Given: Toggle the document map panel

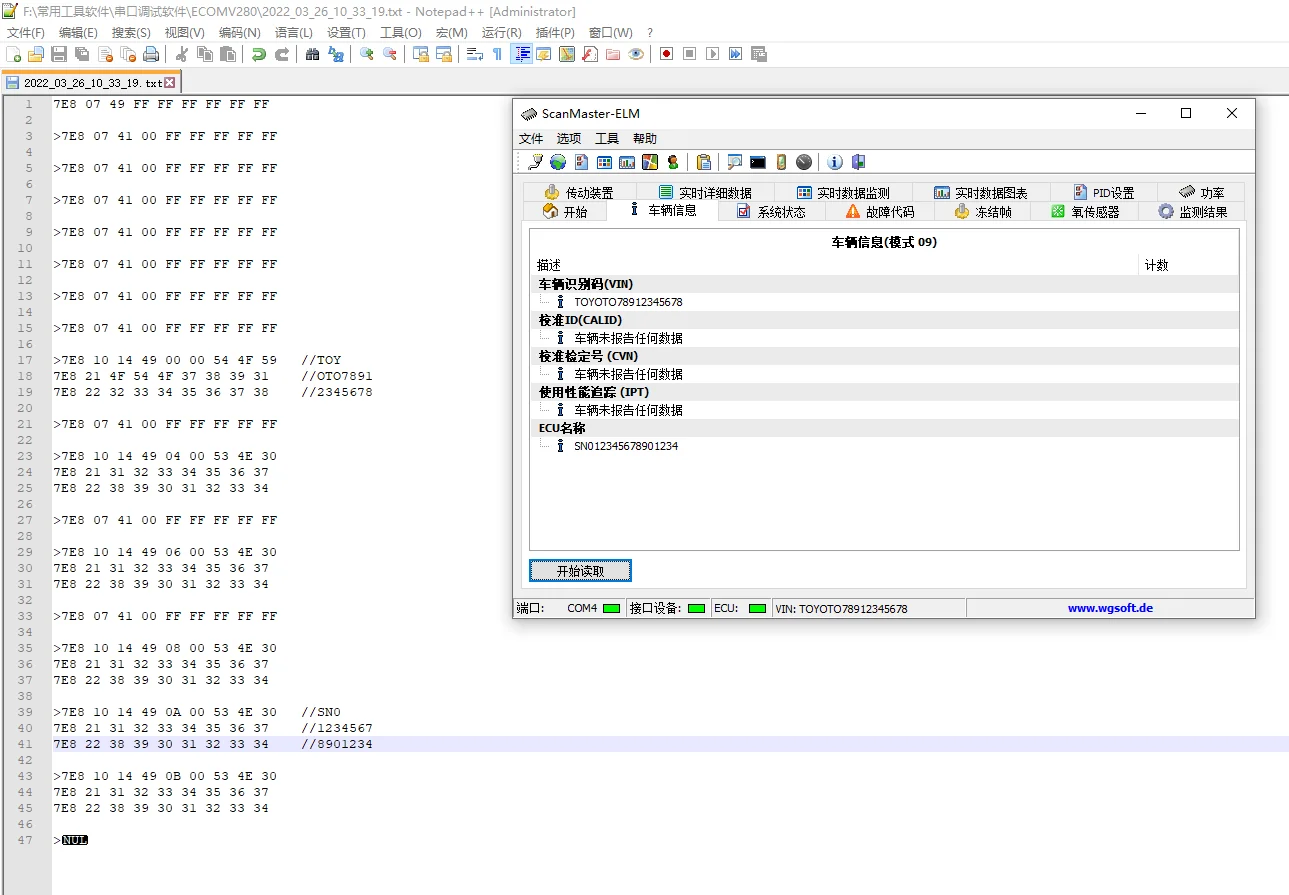Looking at the screenshot, I should (x=566, y=54).
